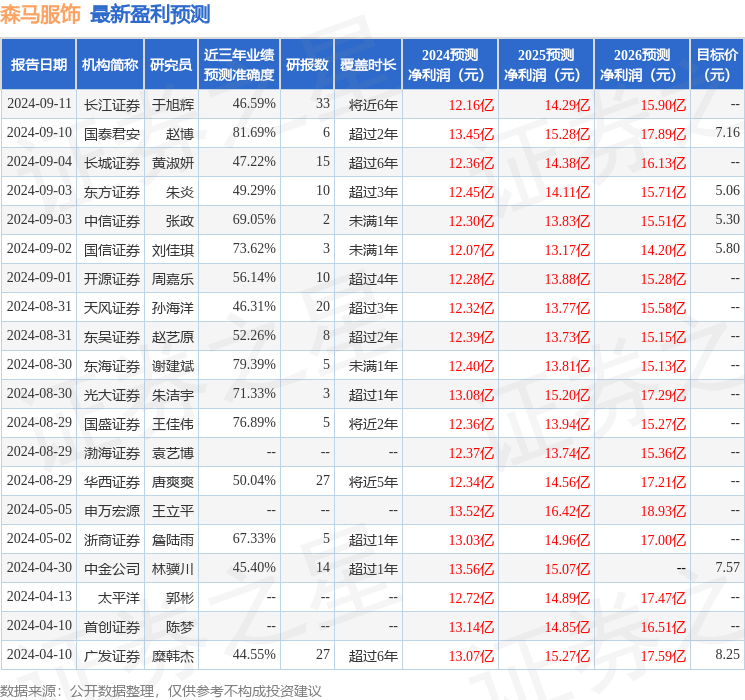The height and width of the screenshot is (700, 745).
Task: Select the 浙商证券 institution cell
Action: (112, 540)
